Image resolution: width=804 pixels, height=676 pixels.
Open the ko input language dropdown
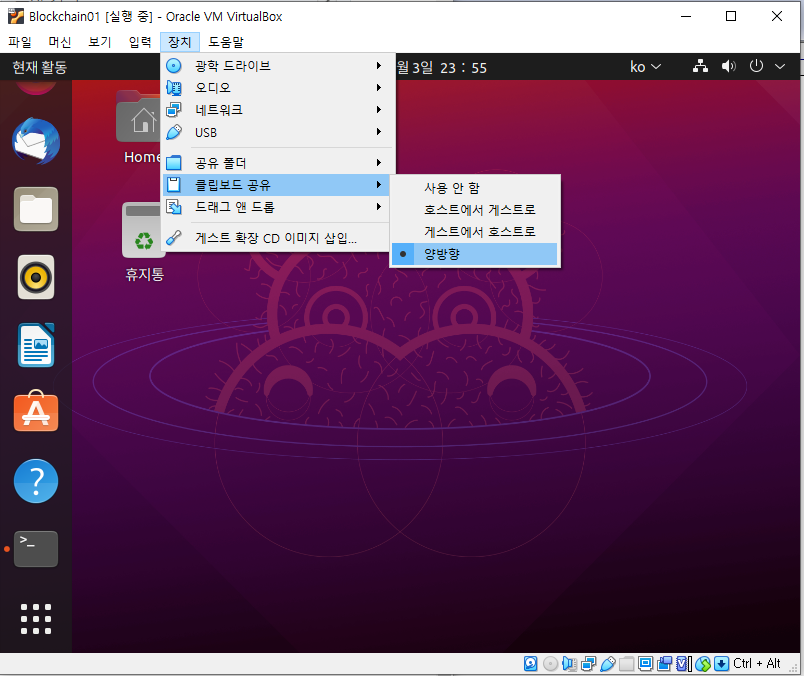[x=646, y=67]
